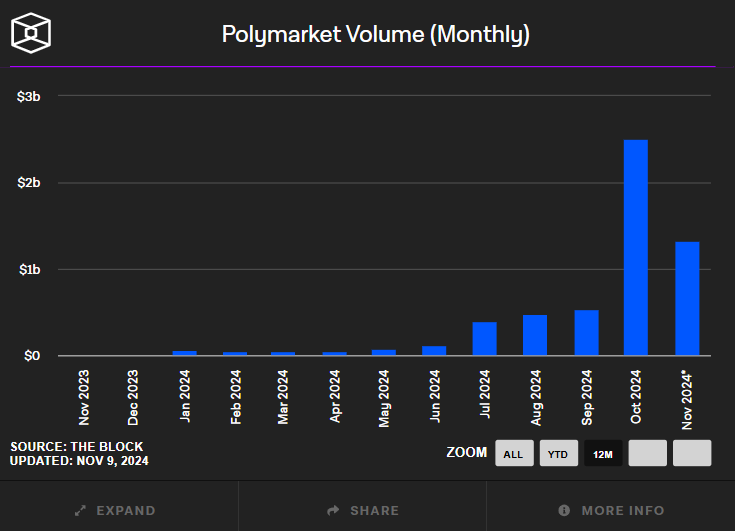Screen dimensions: 735x531
Task: Click the Polymarket Volume (Monthly) title
Action: [375, 35]
